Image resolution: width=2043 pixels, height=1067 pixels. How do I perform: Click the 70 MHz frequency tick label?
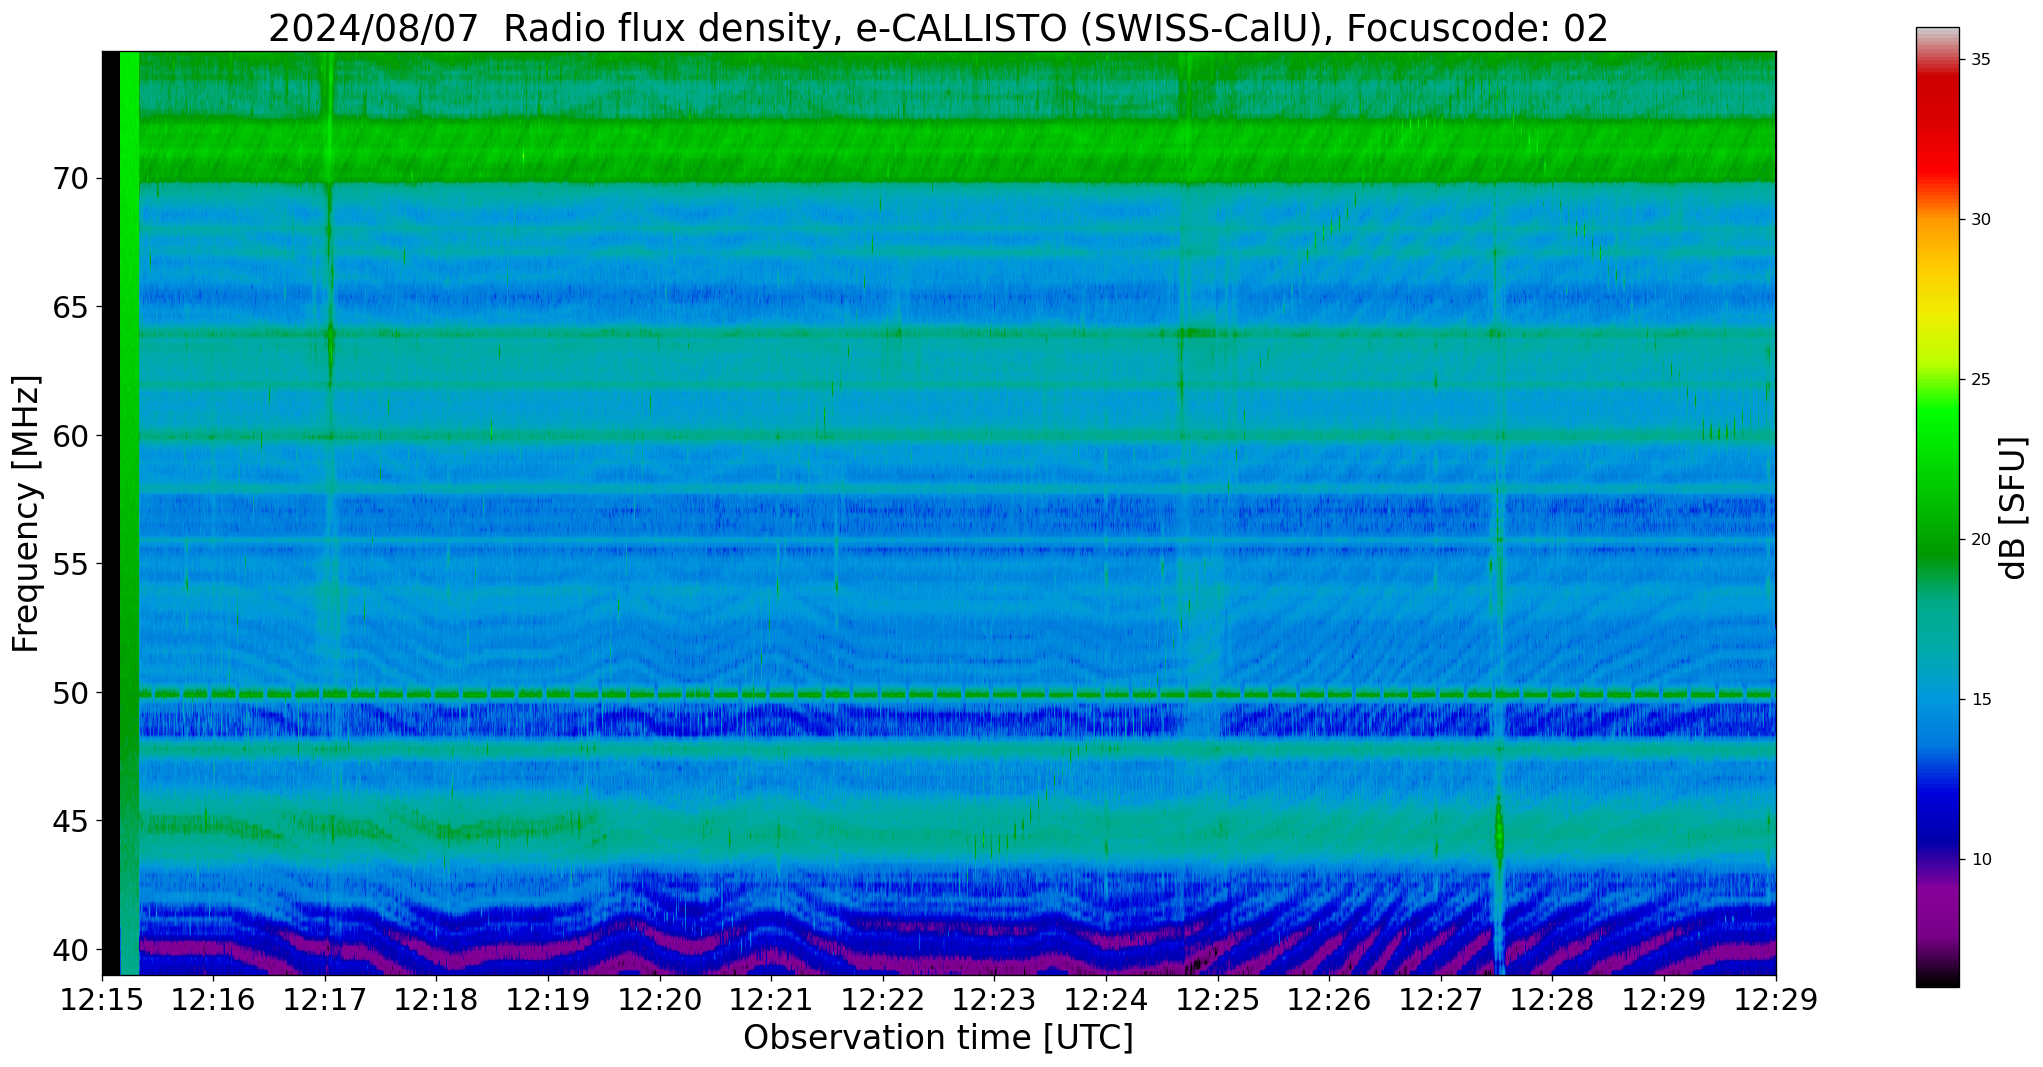[x=70, y=179]
